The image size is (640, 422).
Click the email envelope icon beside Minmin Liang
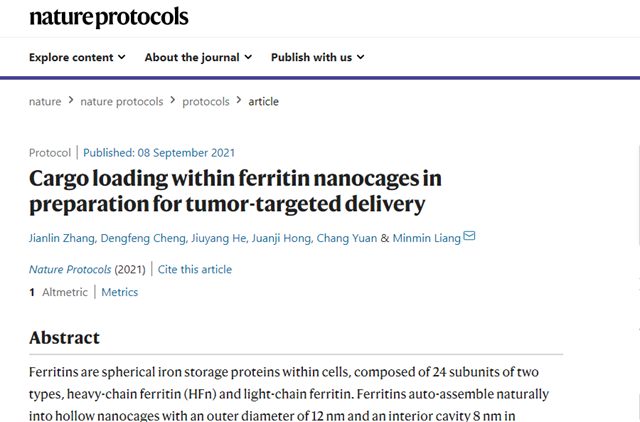[470, 237]
